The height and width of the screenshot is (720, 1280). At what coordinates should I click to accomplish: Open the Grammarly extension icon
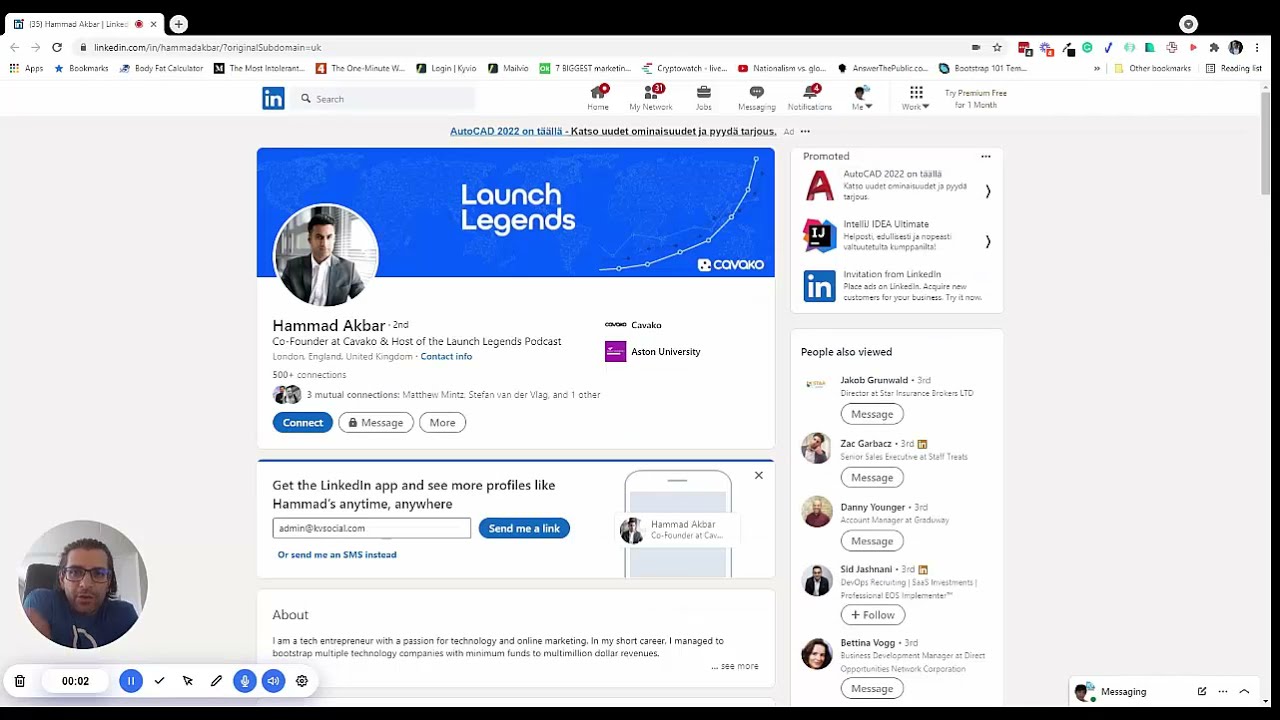click(1087, 47)
